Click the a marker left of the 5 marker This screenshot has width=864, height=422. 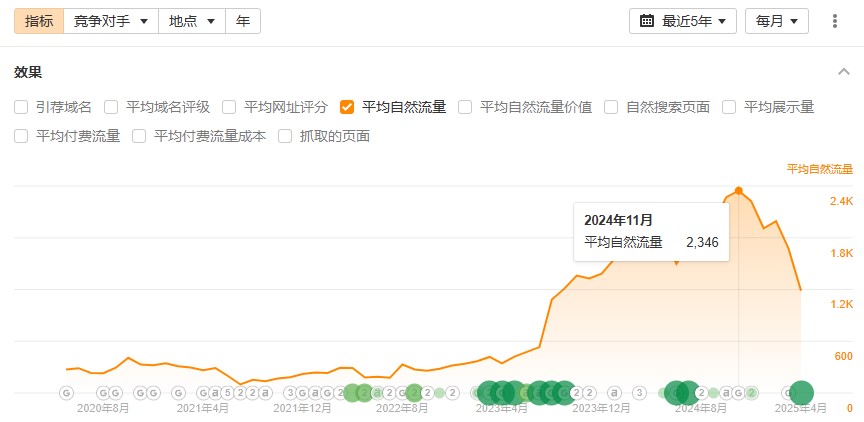[215, 393]
